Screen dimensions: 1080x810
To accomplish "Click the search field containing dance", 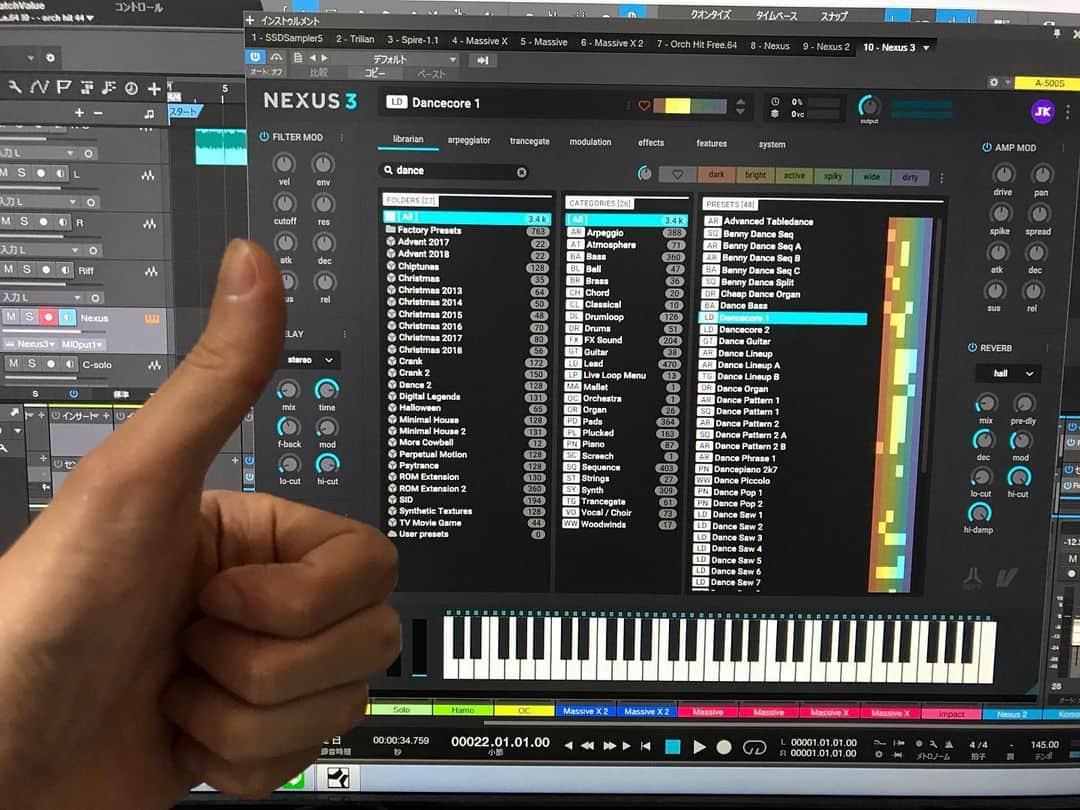I will (453, 171).
